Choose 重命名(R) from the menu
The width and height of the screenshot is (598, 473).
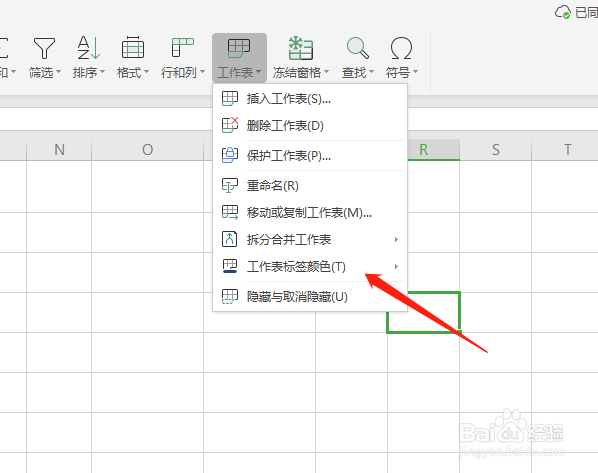pyautogui.click(x=310, y=186)
